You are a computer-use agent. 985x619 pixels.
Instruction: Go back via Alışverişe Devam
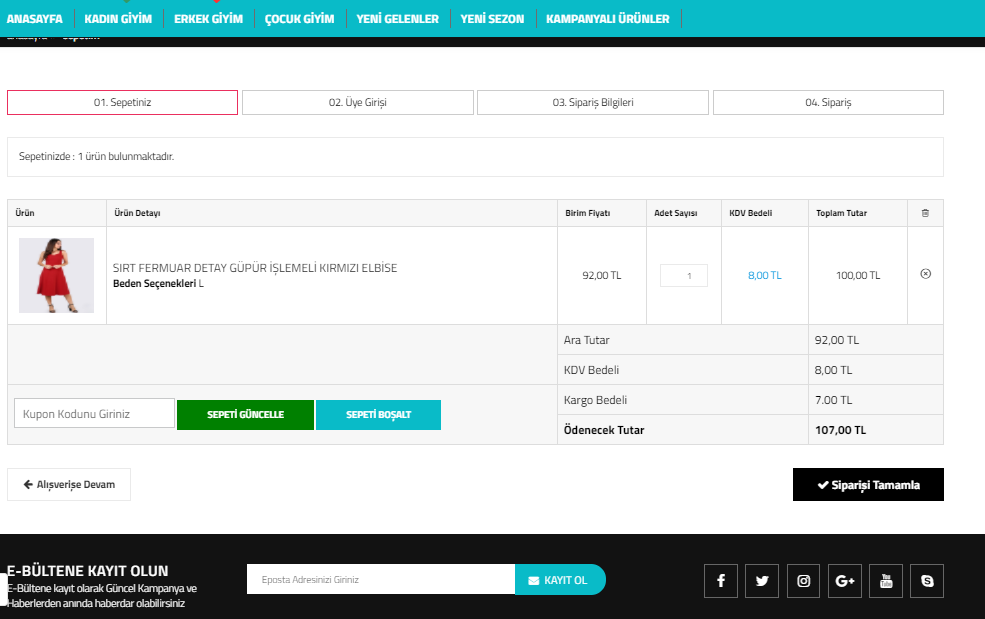[69, 485]
